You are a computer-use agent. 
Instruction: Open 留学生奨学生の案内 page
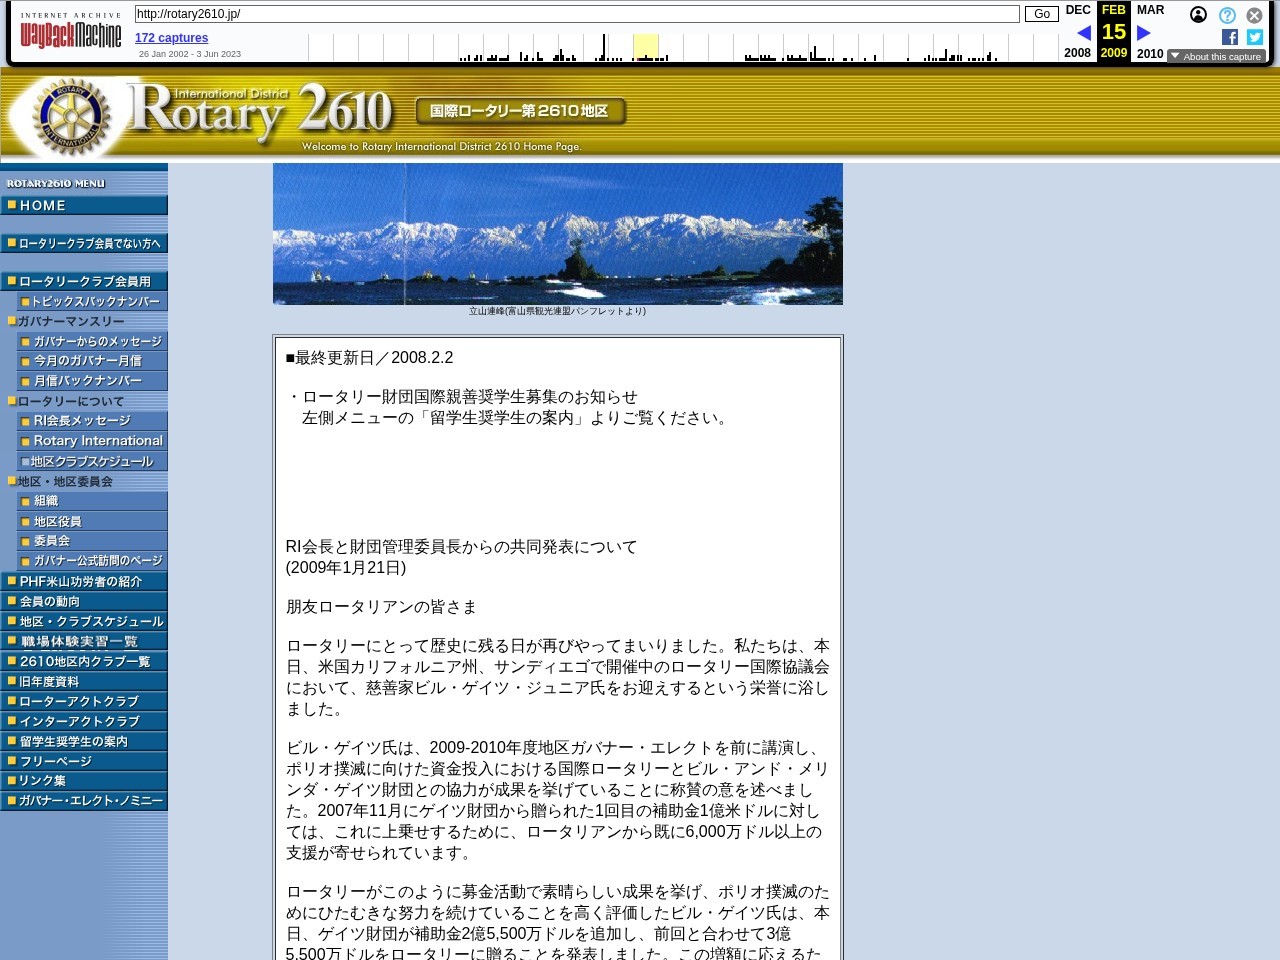pyautogui.click(x=68, y=741)
